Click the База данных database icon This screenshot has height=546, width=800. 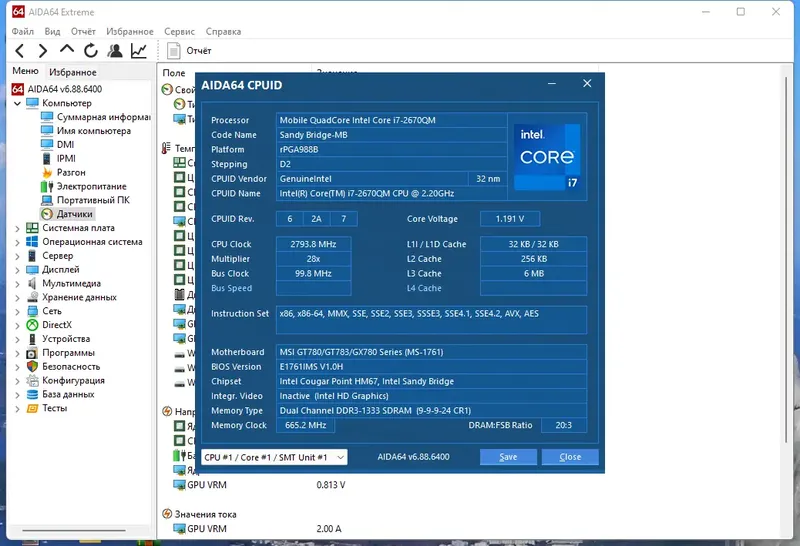pos(32,394)
